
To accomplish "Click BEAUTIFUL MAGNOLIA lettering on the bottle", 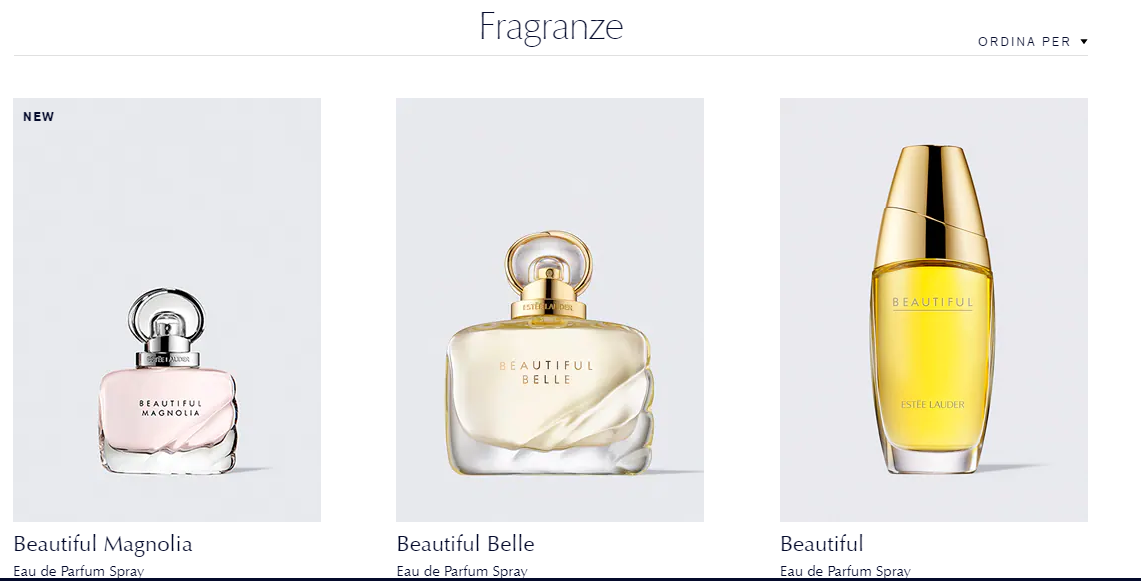I will coord(170,408).
